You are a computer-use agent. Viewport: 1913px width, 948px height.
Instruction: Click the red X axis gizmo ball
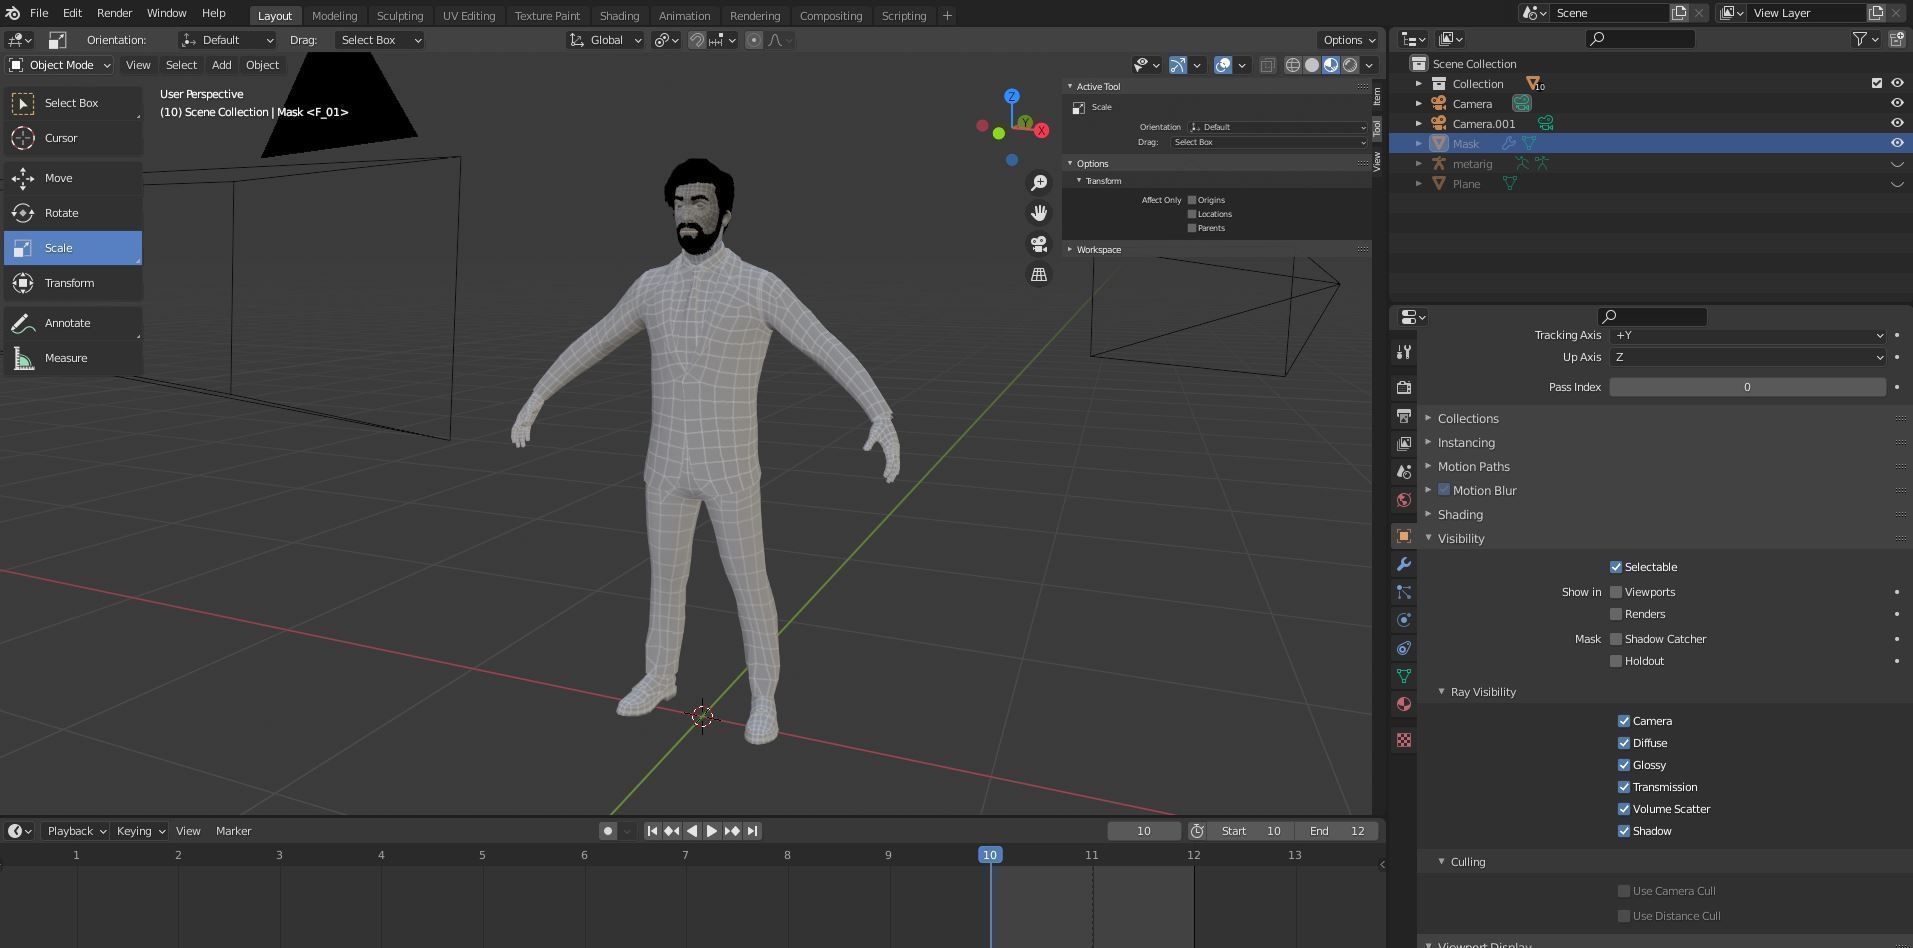coord(1042,131)
